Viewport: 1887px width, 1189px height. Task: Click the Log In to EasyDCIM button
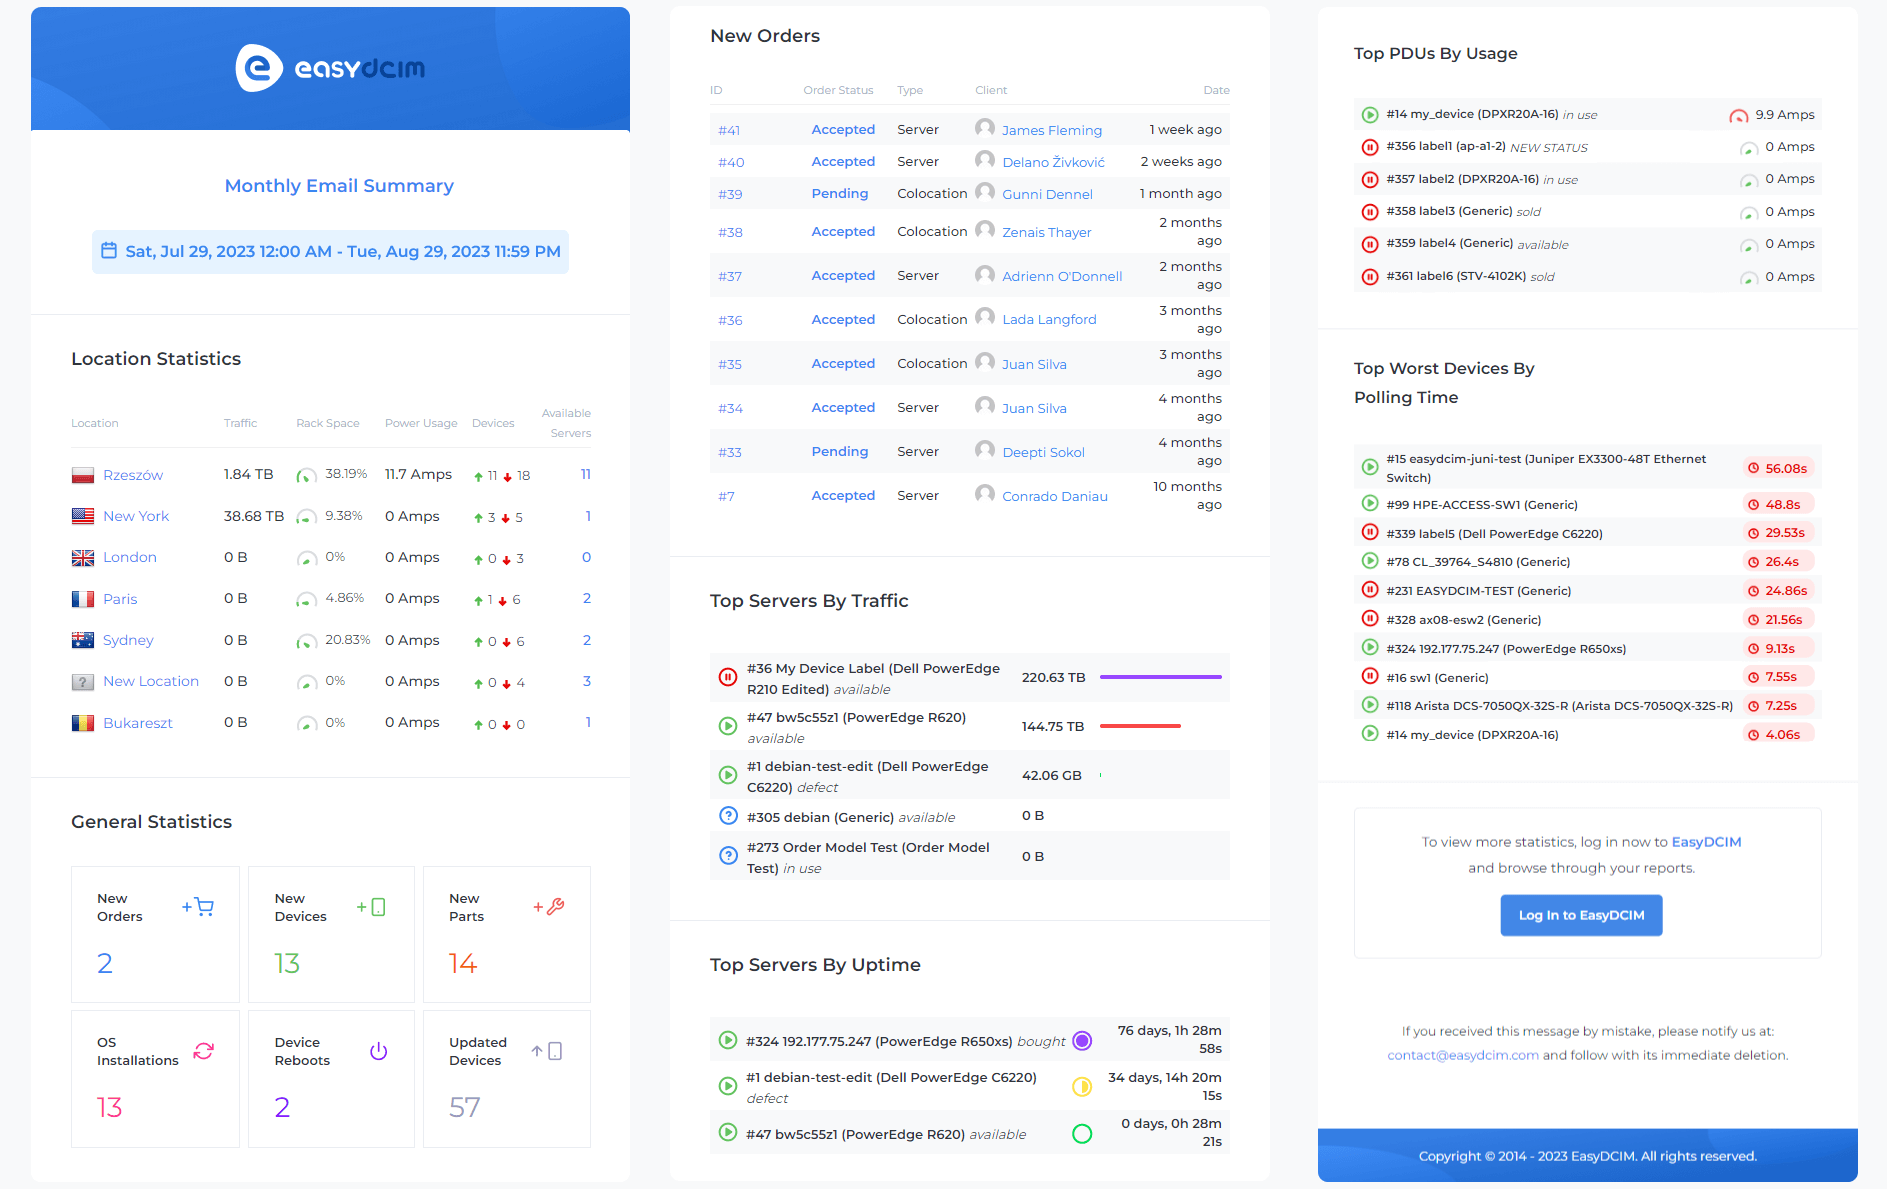point(1581,915)
